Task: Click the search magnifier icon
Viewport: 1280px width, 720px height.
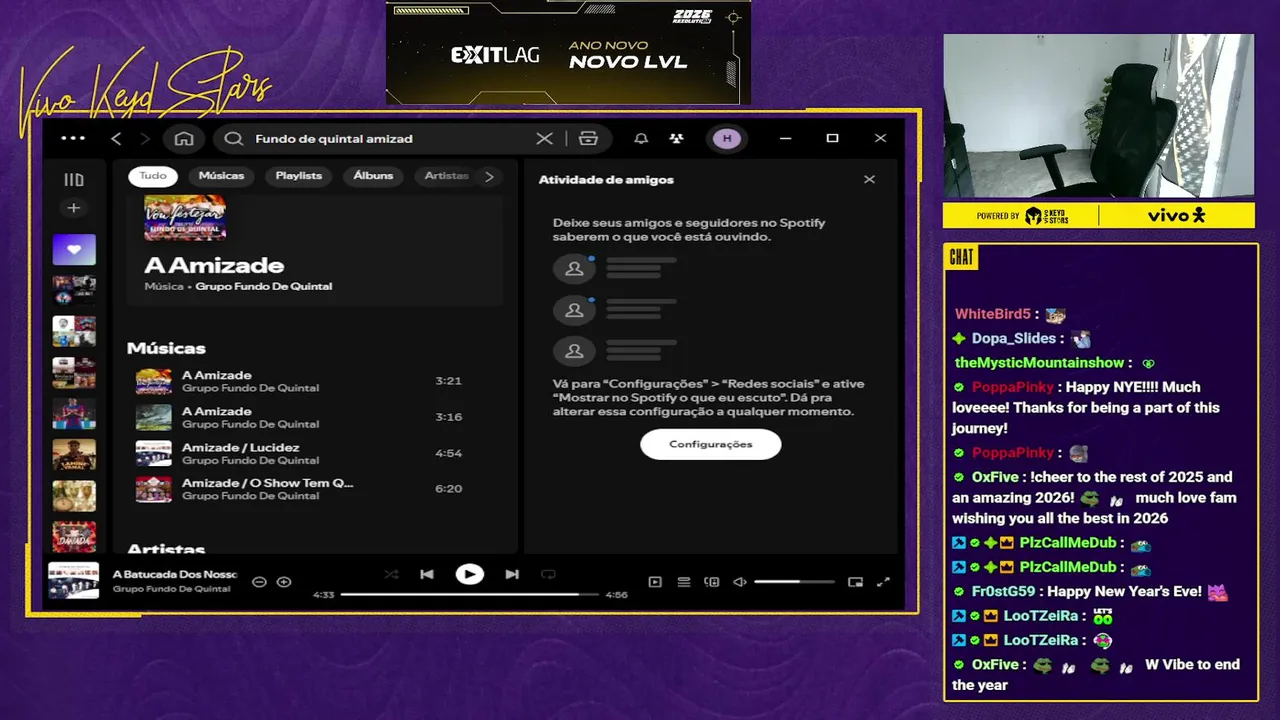Action: click(x=234, y=138)
